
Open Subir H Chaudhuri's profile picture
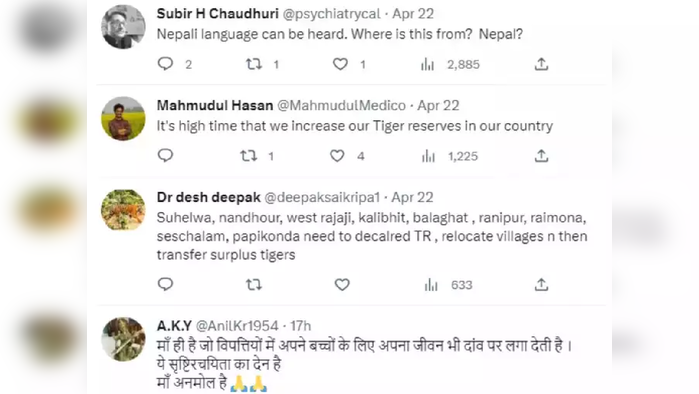tap(123, 27)
